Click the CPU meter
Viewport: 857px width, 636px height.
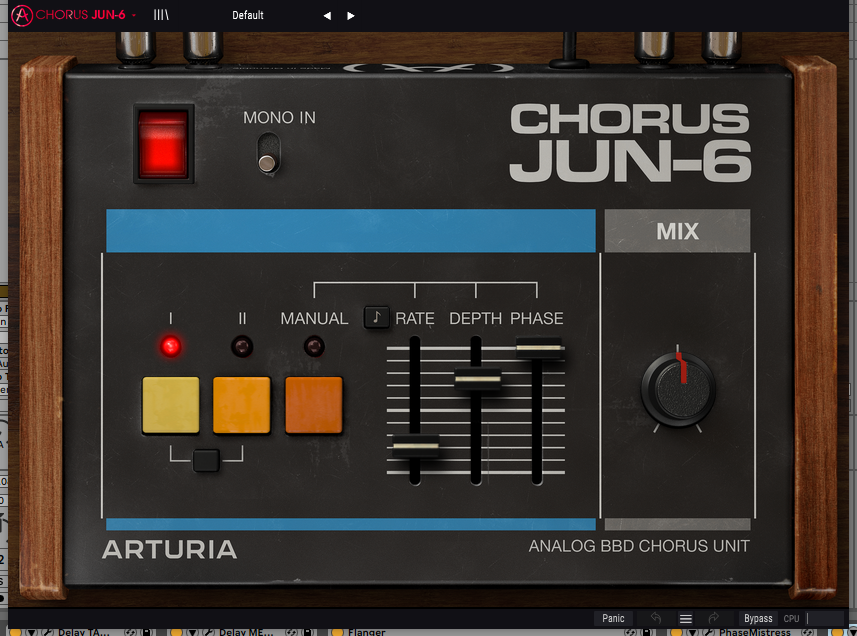coord(812,619)
